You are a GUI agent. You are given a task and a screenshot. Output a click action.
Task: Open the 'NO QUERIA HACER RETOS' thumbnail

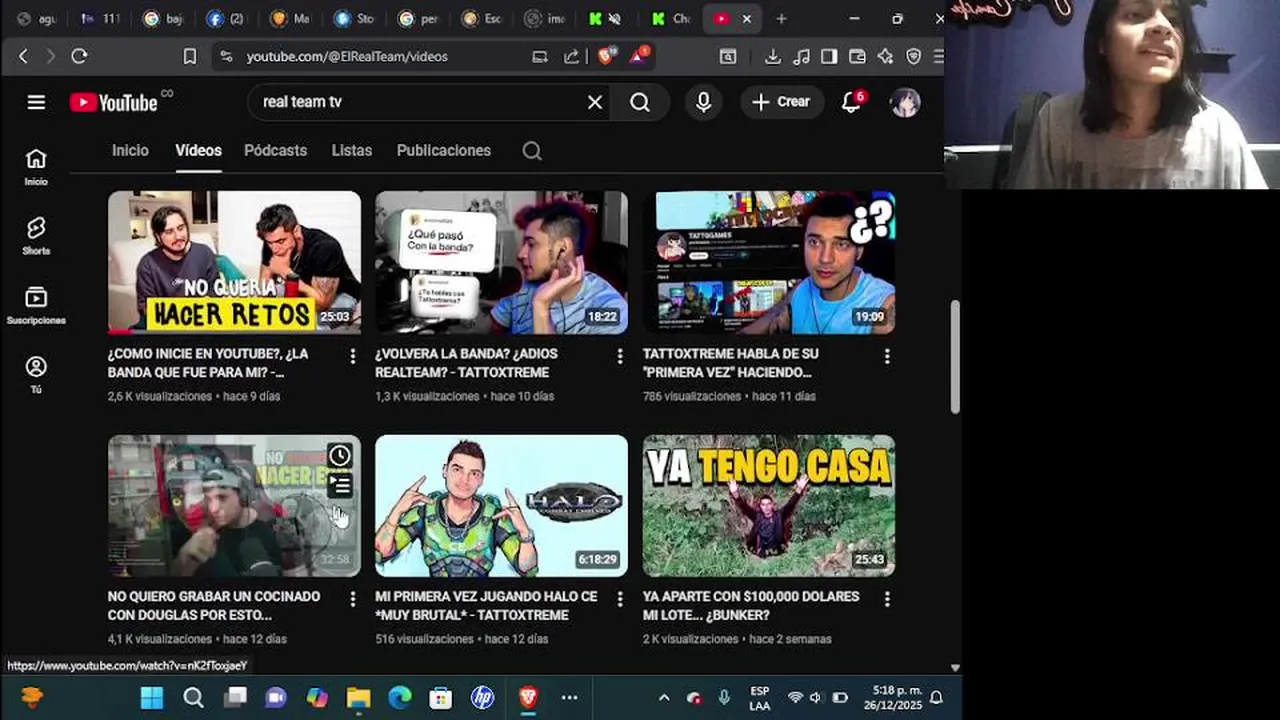click(x=234, y=262)
